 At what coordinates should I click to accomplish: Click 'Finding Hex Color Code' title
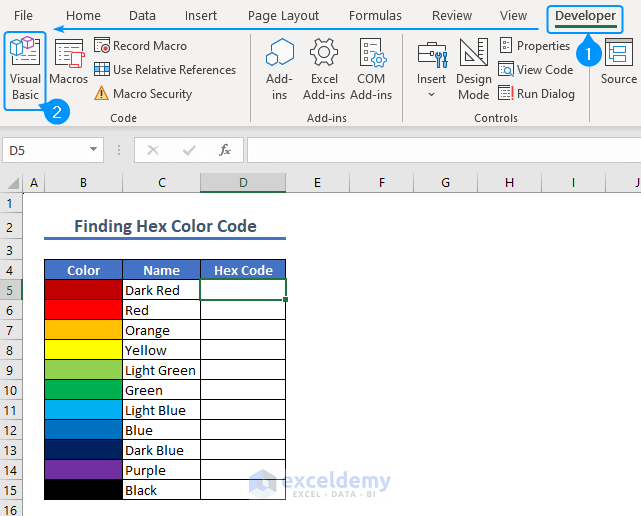point(165,226)
